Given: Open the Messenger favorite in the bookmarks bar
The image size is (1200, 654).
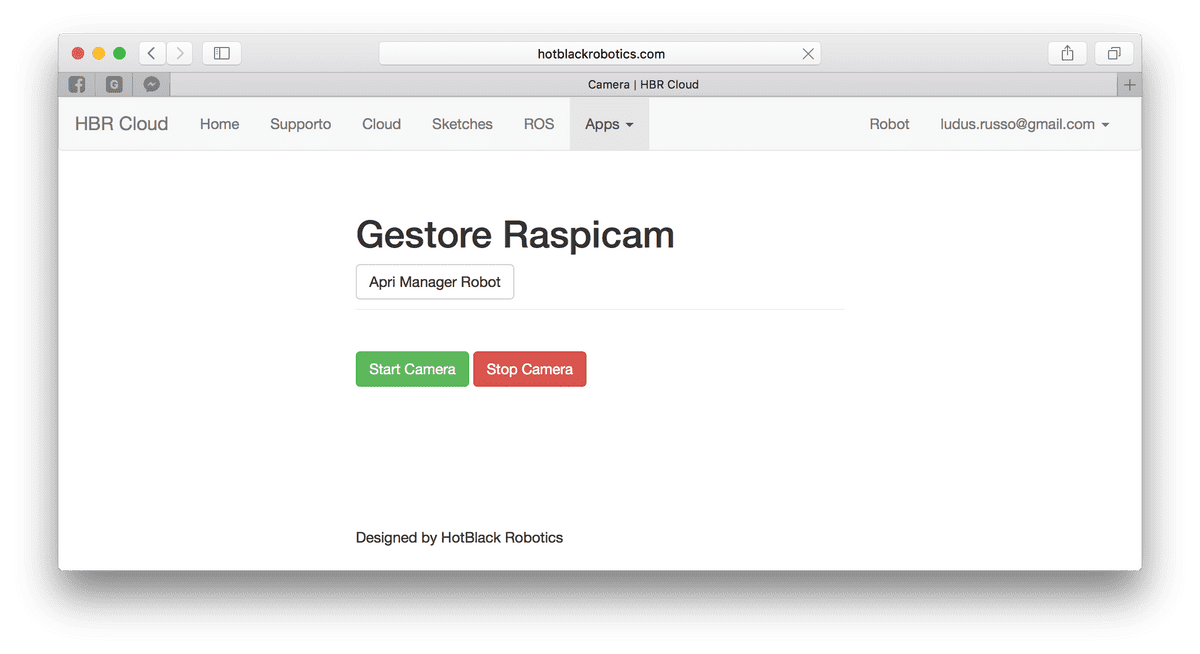Looking at the screenshot, I should [151, 84].
